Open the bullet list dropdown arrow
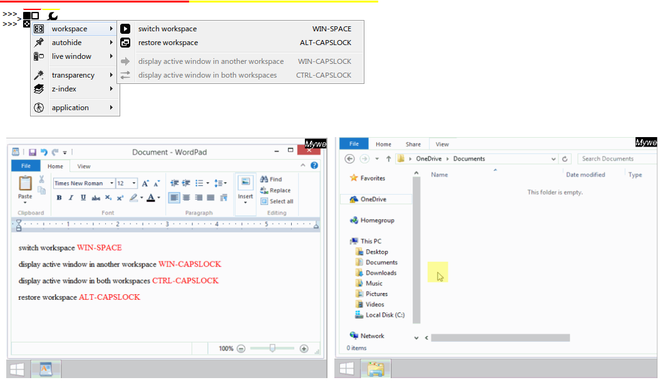The width and height of the screenshot is (665, 385). tap(208, 183)
